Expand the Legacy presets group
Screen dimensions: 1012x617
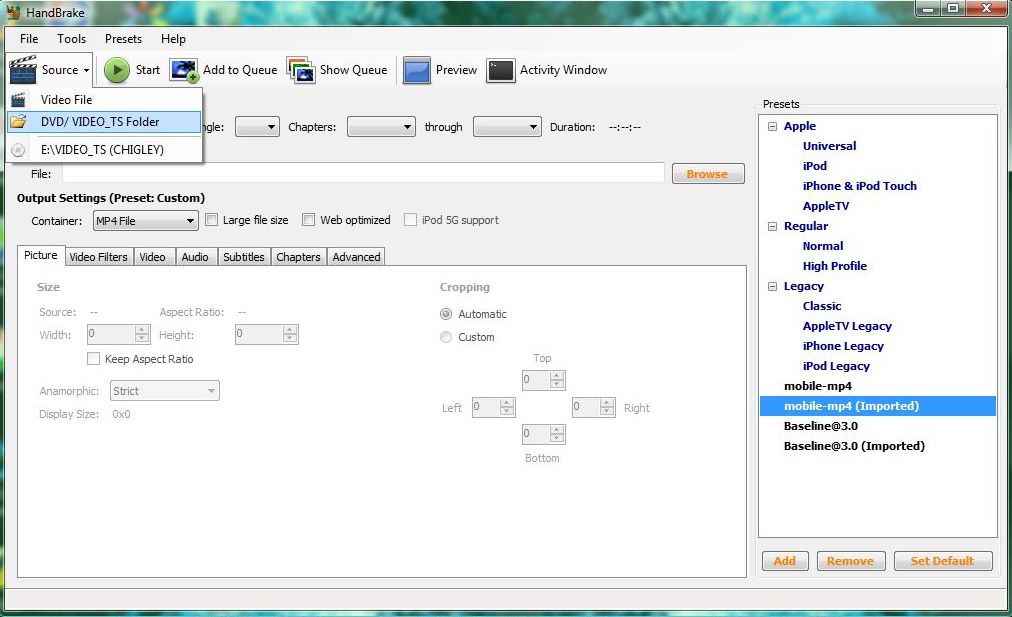[772, 286]
